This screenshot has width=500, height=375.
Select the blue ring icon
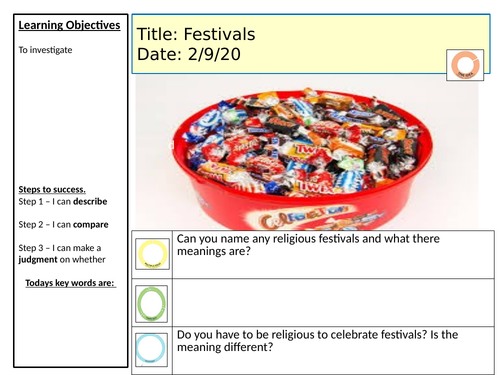pos(151,349)
